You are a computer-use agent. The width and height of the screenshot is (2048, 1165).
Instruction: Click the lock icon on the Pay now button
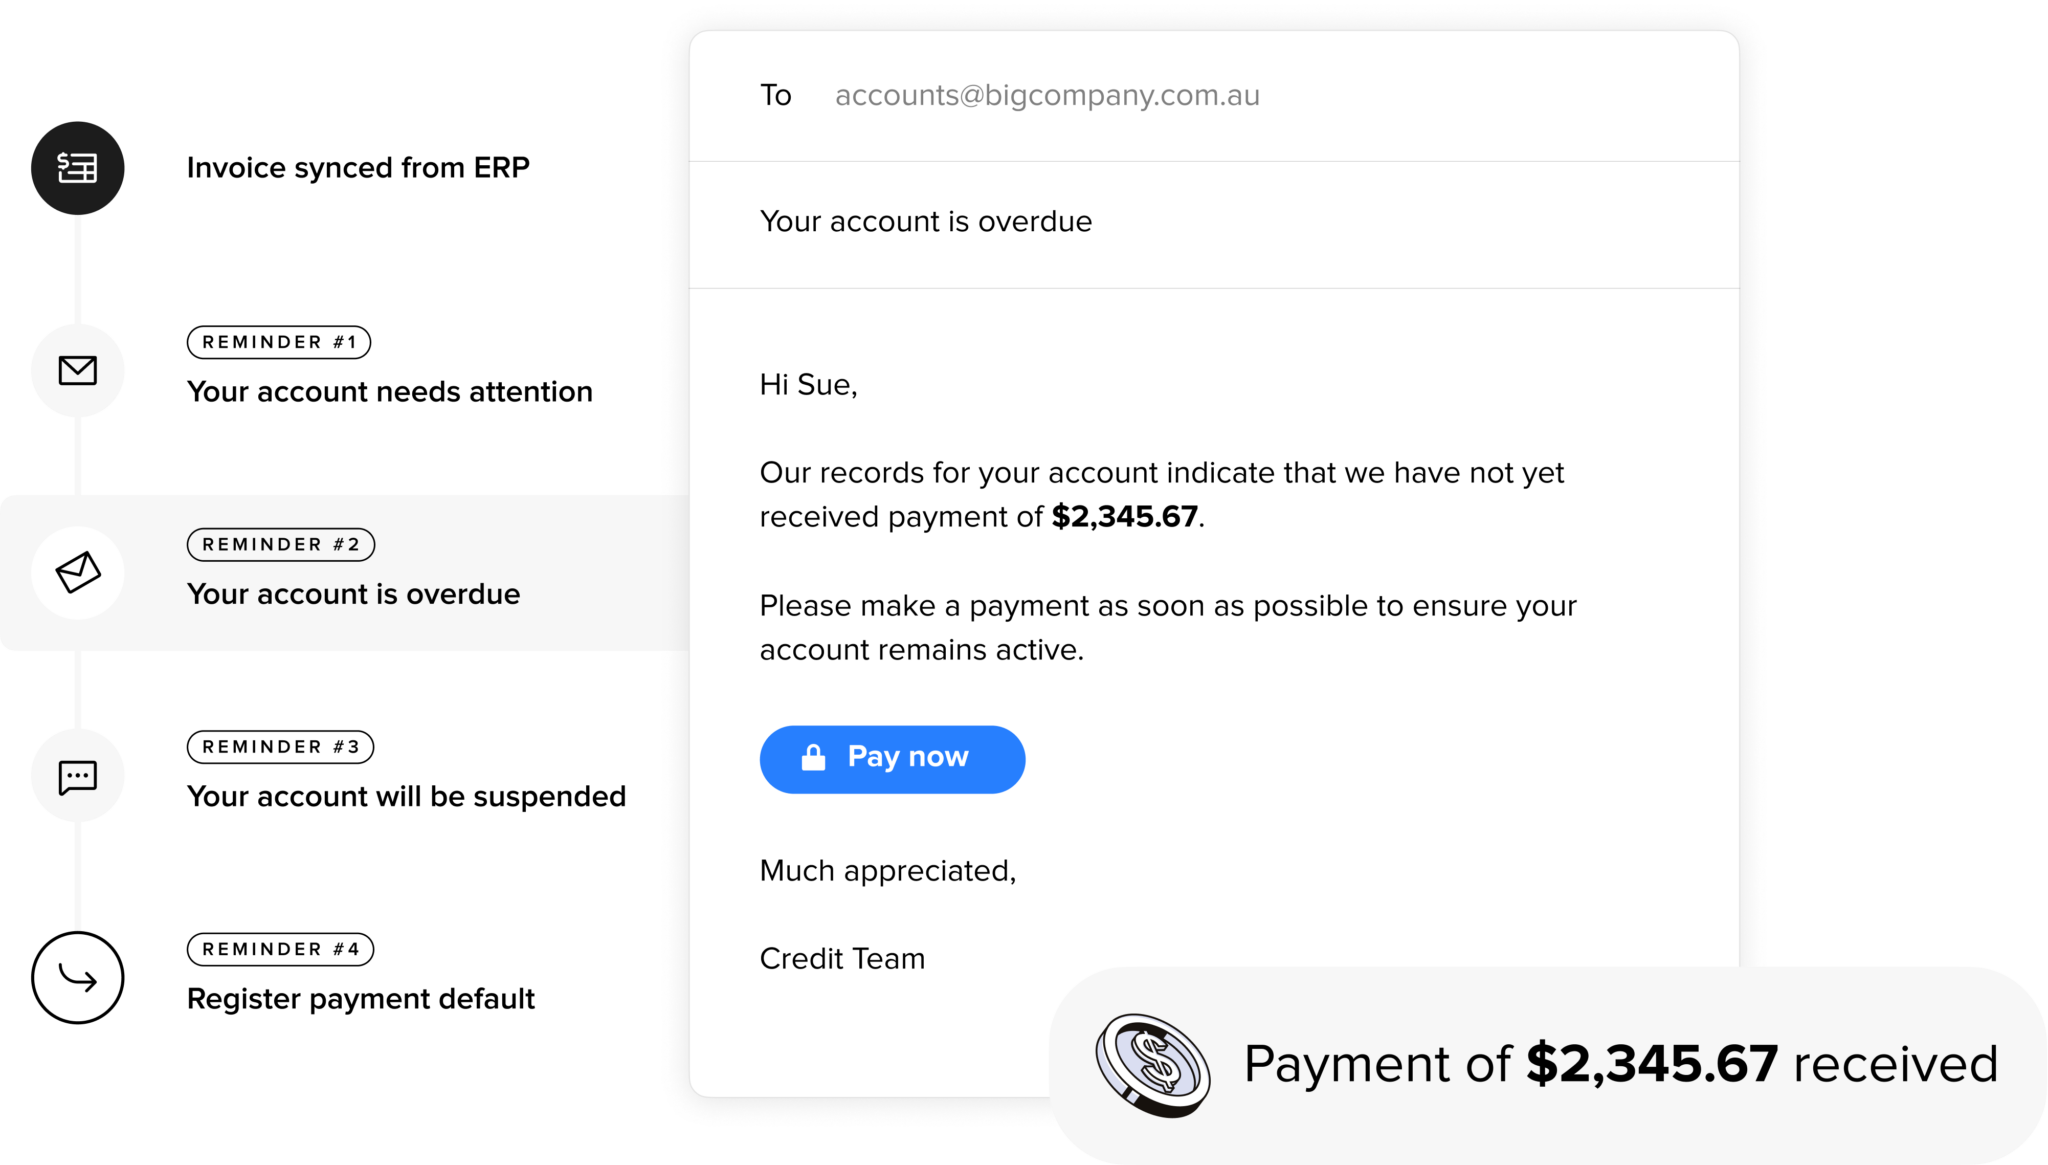pos(814,758)
